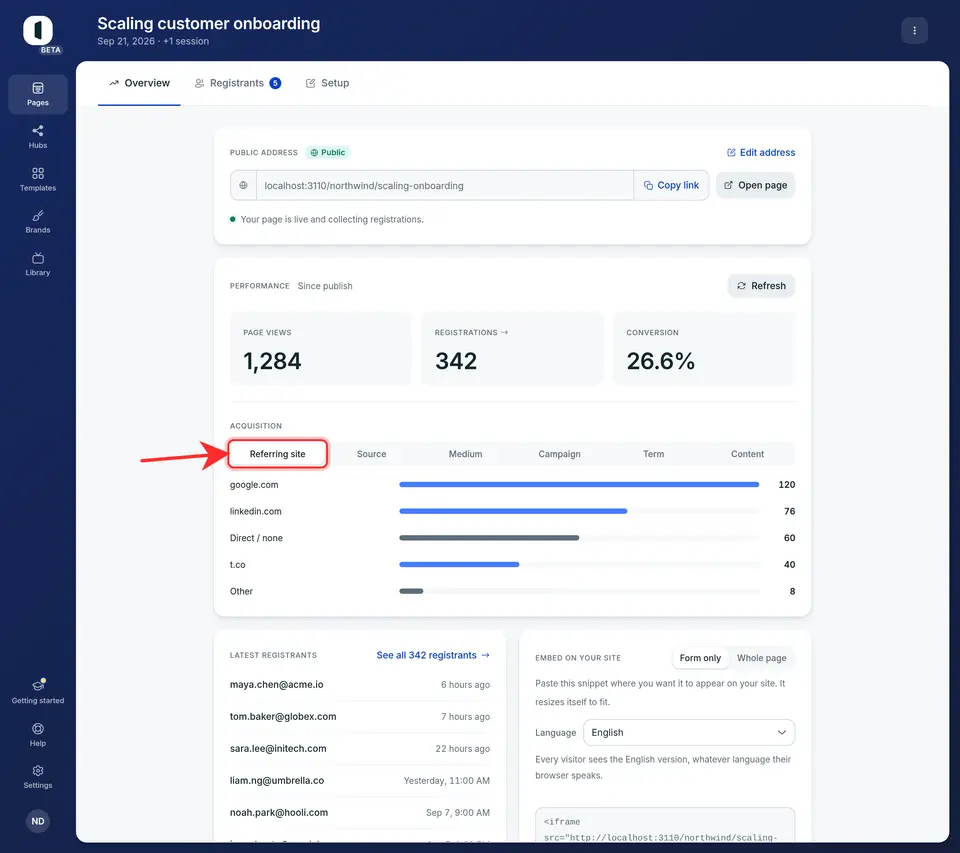Screen dimensions: 960x853
Task: Open Brands section
Action: [38, 222]
